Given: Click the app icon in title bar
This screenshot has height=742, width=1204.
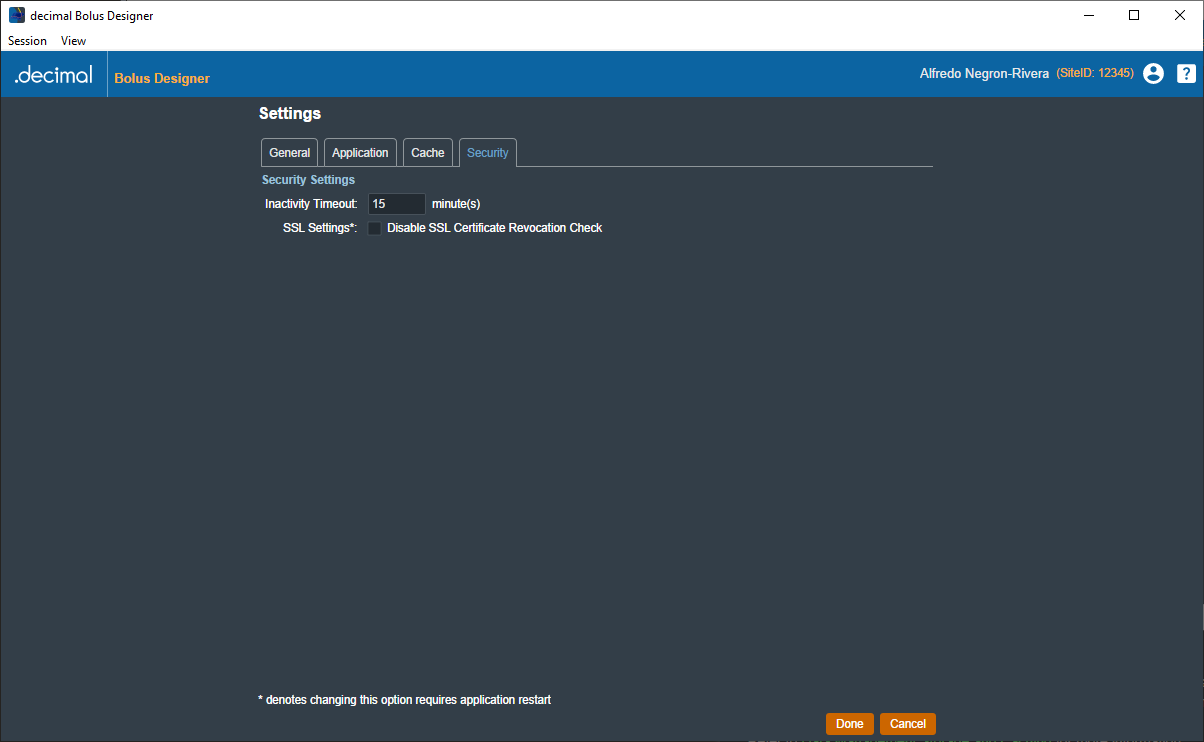Looking at the screenshot, I should [17, 16].
